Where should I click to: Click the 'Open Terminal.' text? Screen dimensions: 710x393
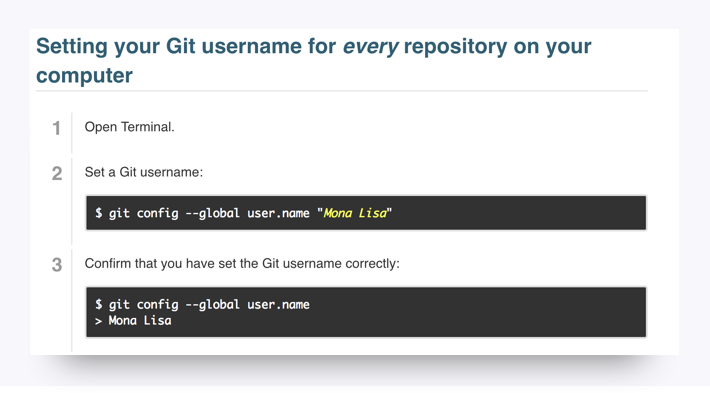tap(130, 127)
